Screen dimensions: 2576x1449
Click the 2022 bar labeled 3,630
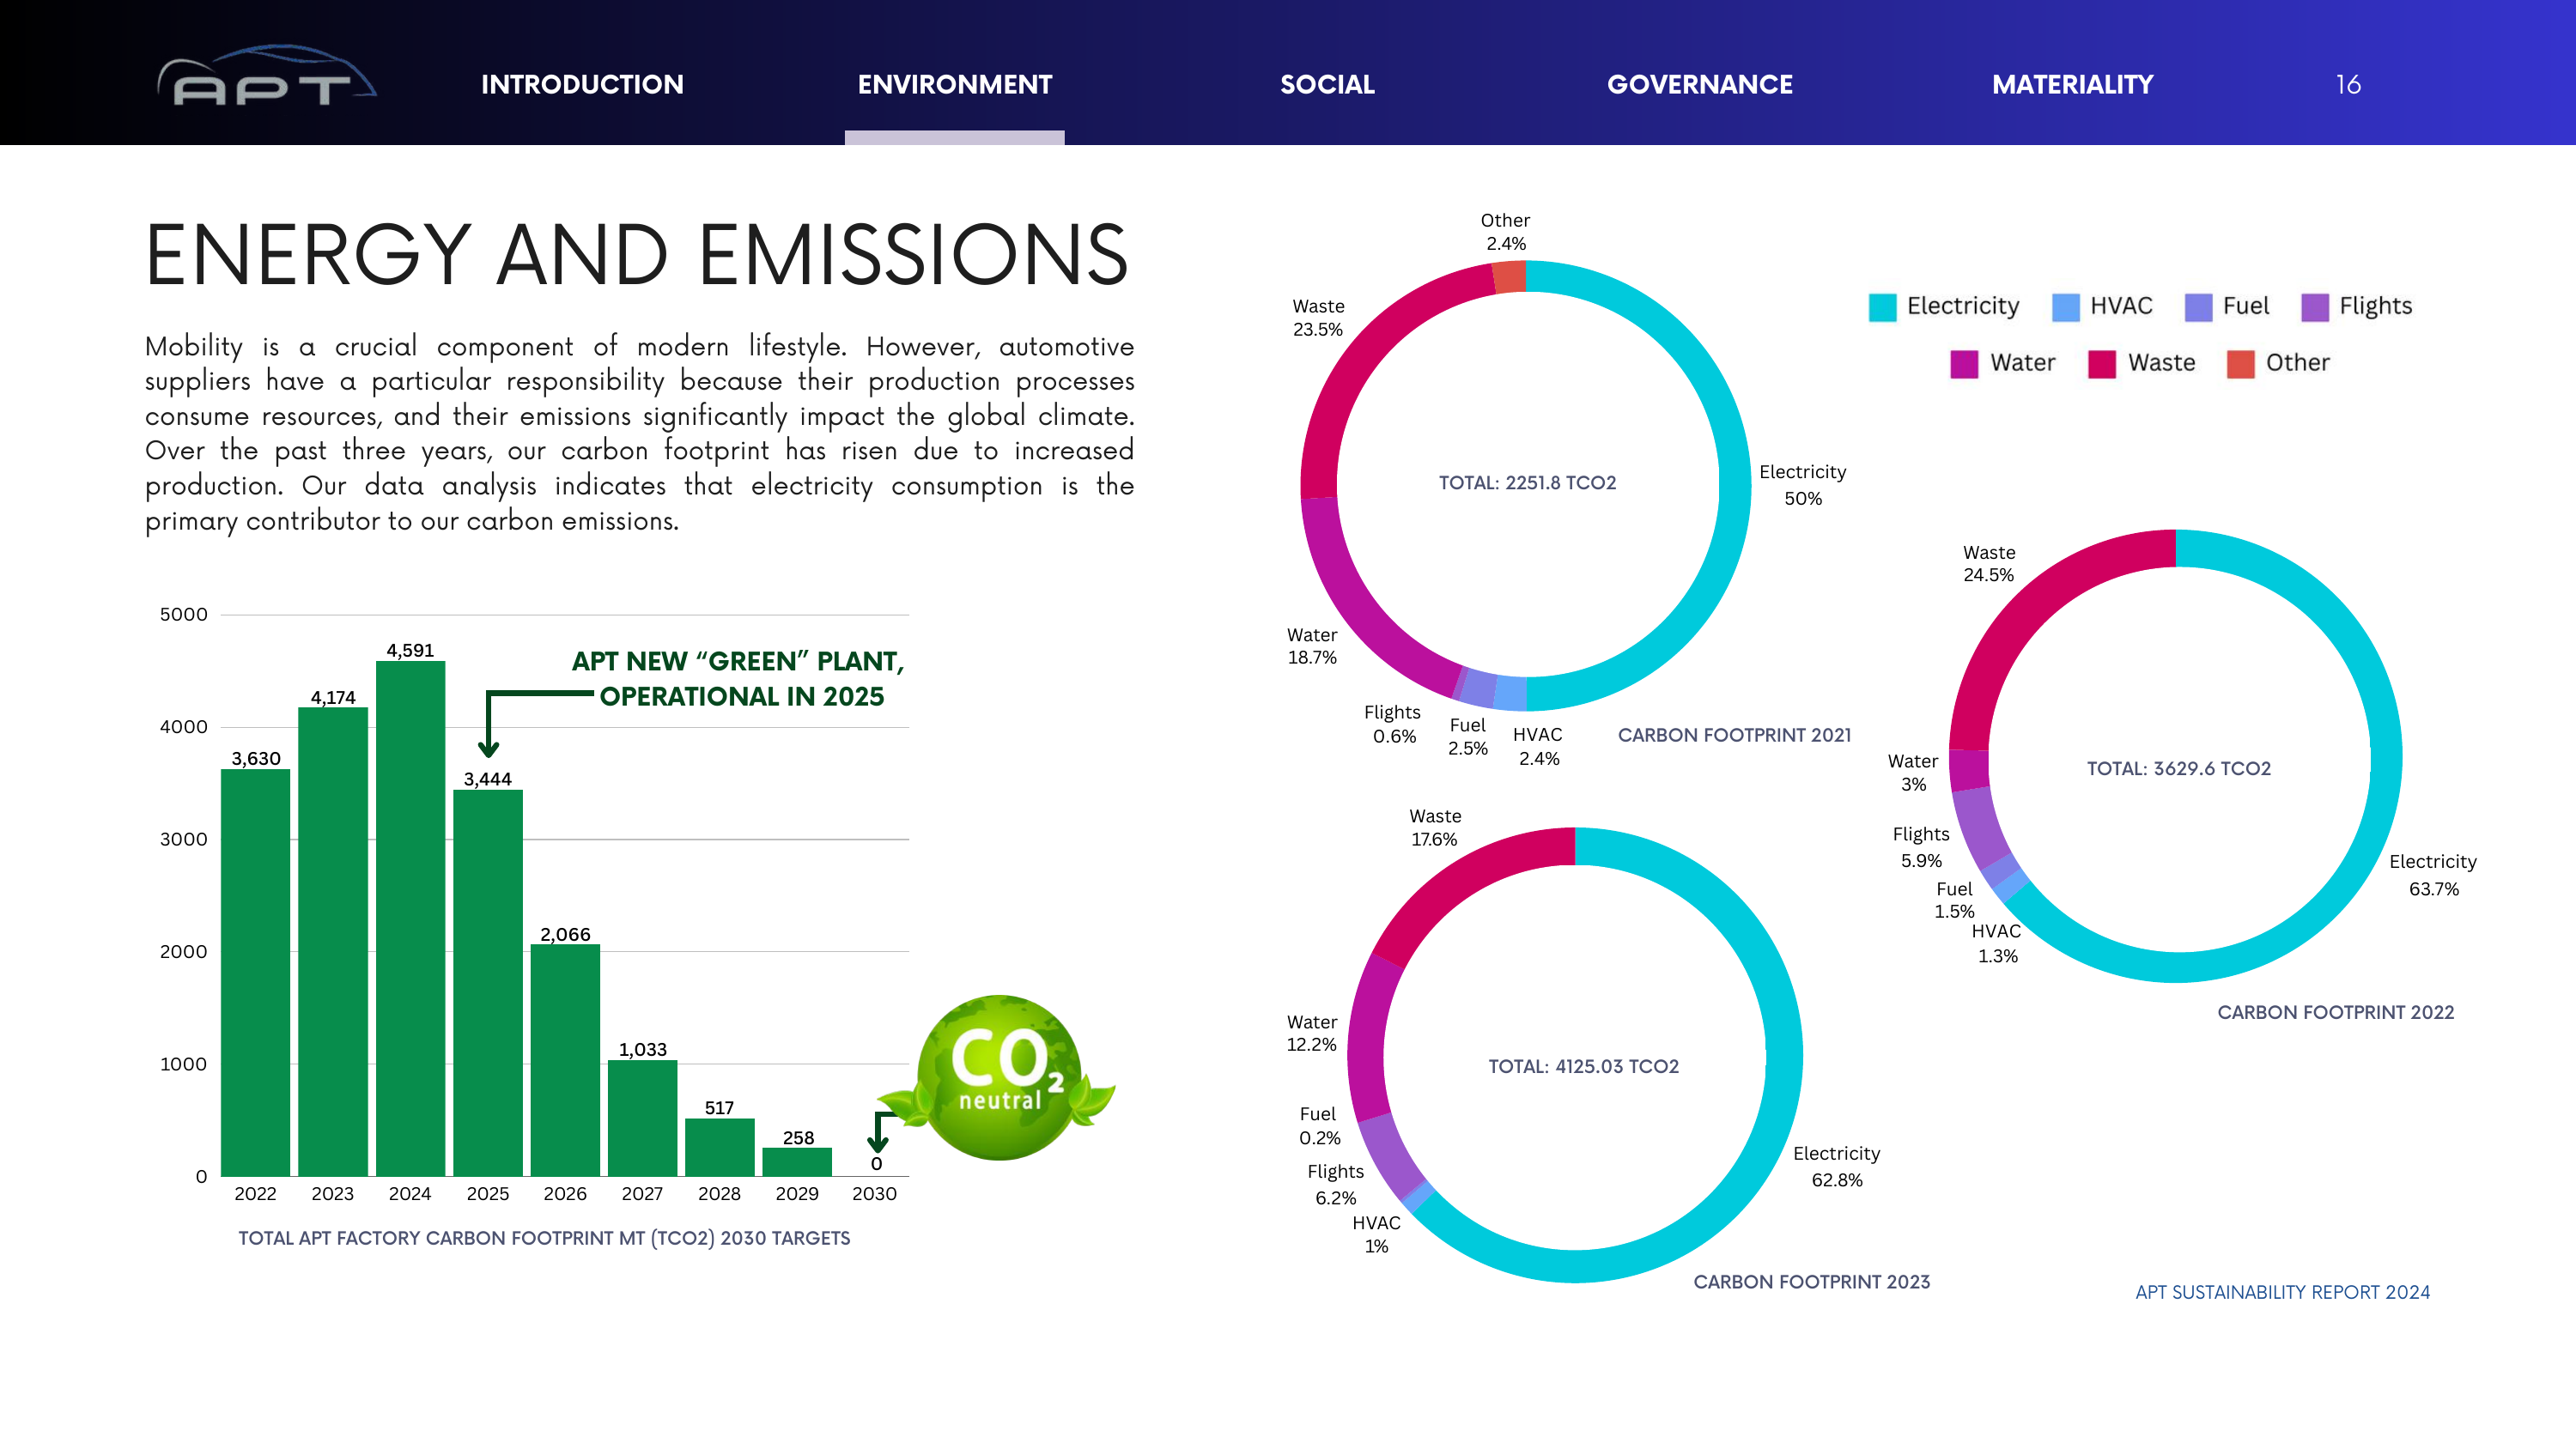pos(255,972)
